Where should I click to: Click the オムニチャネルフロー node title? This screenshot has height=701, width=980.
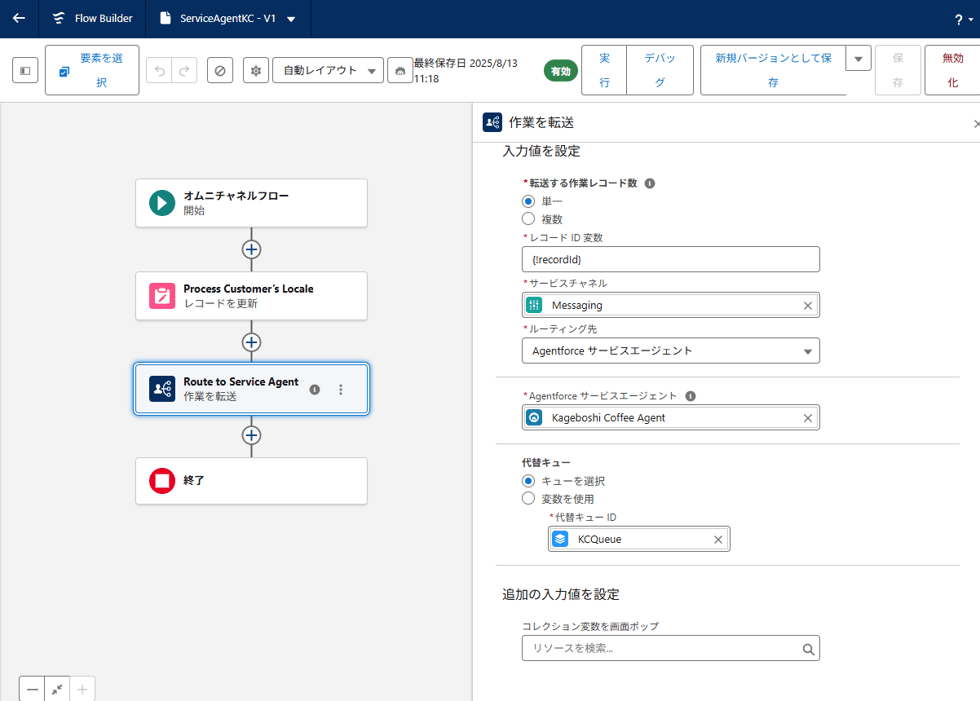(236, 196)
